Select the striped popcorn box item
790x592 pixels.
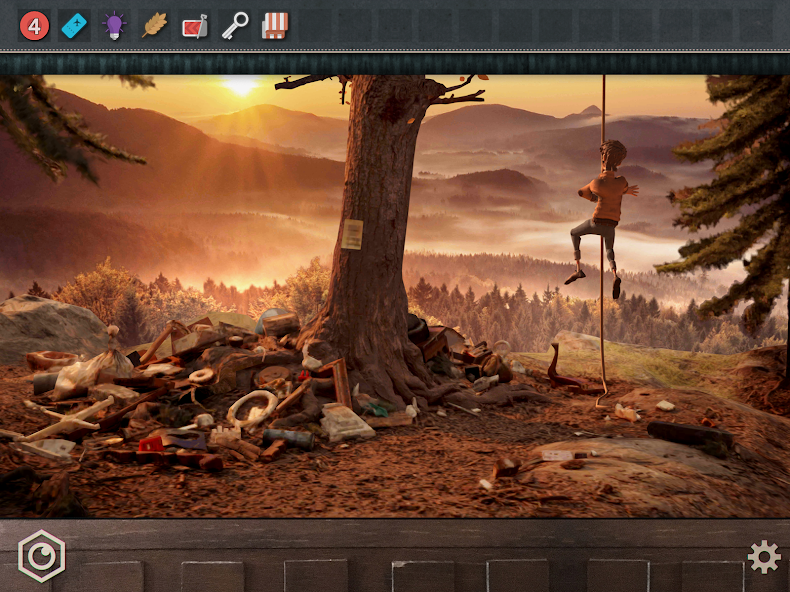click(x=275, y=26)
